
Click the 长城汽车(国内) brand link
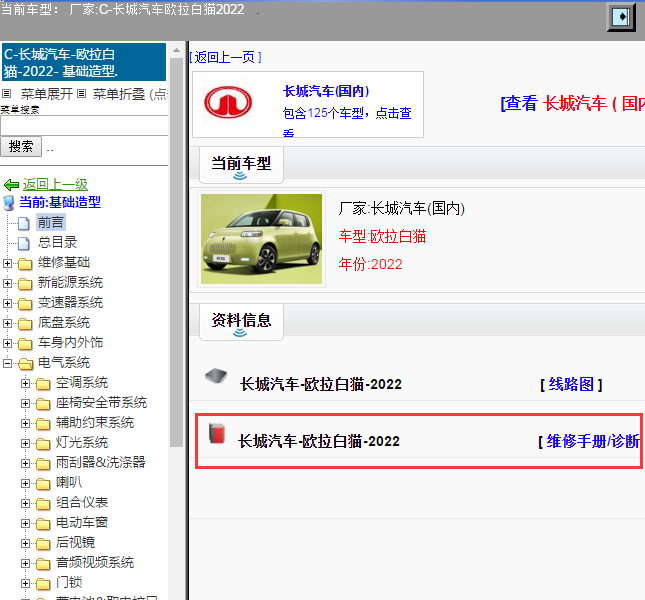pyautogui.click(x=326, y=91)
